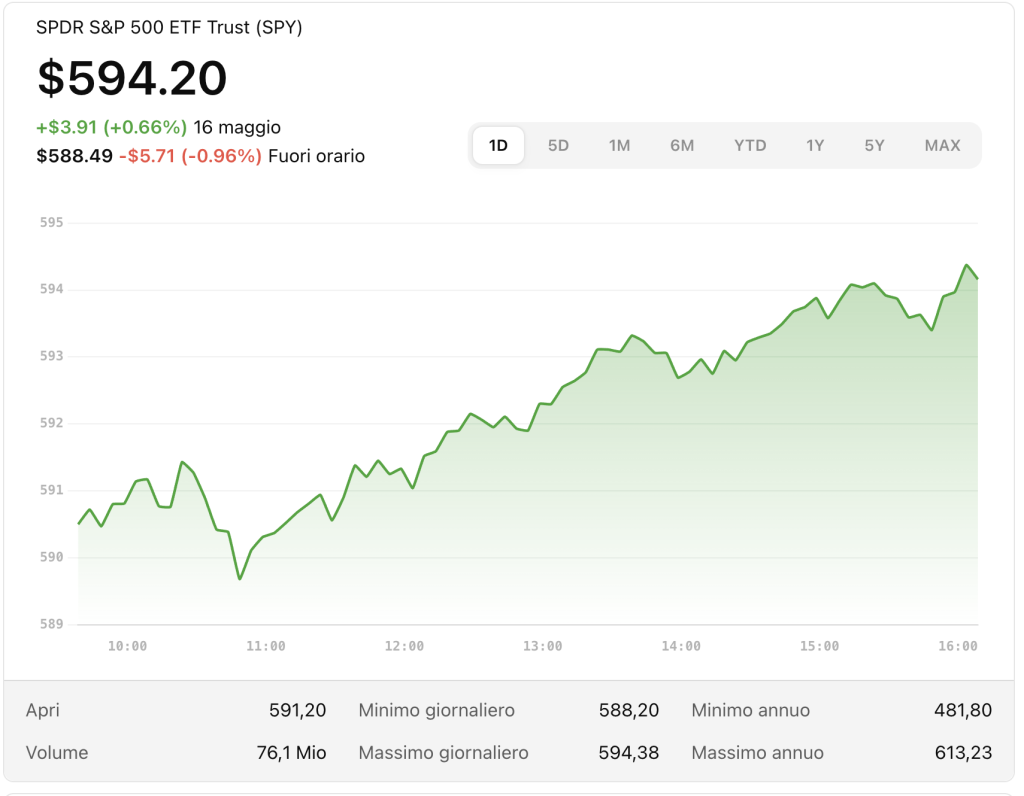Viewport: 1024px width, 796px height.
Task: Show the 5Y chart range
Action: pos(874,145)
